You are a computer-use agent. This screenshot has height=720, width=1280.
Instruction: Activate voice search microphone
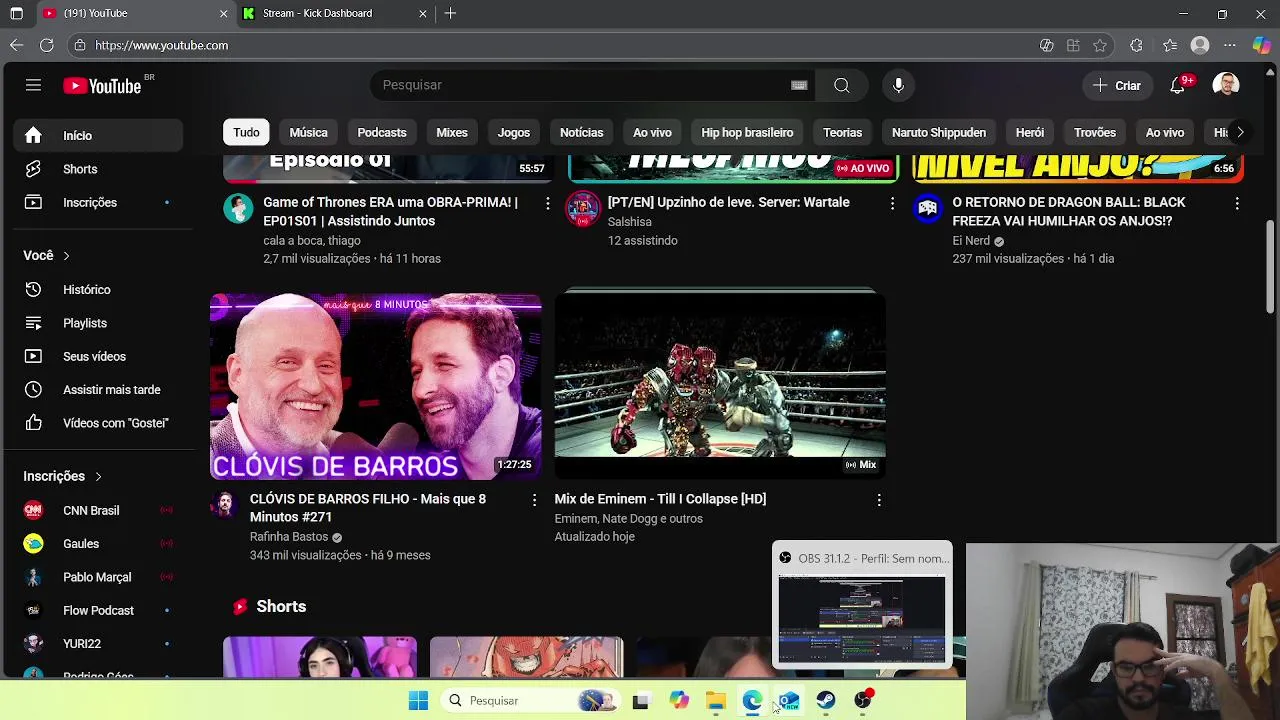pos(898,85)
